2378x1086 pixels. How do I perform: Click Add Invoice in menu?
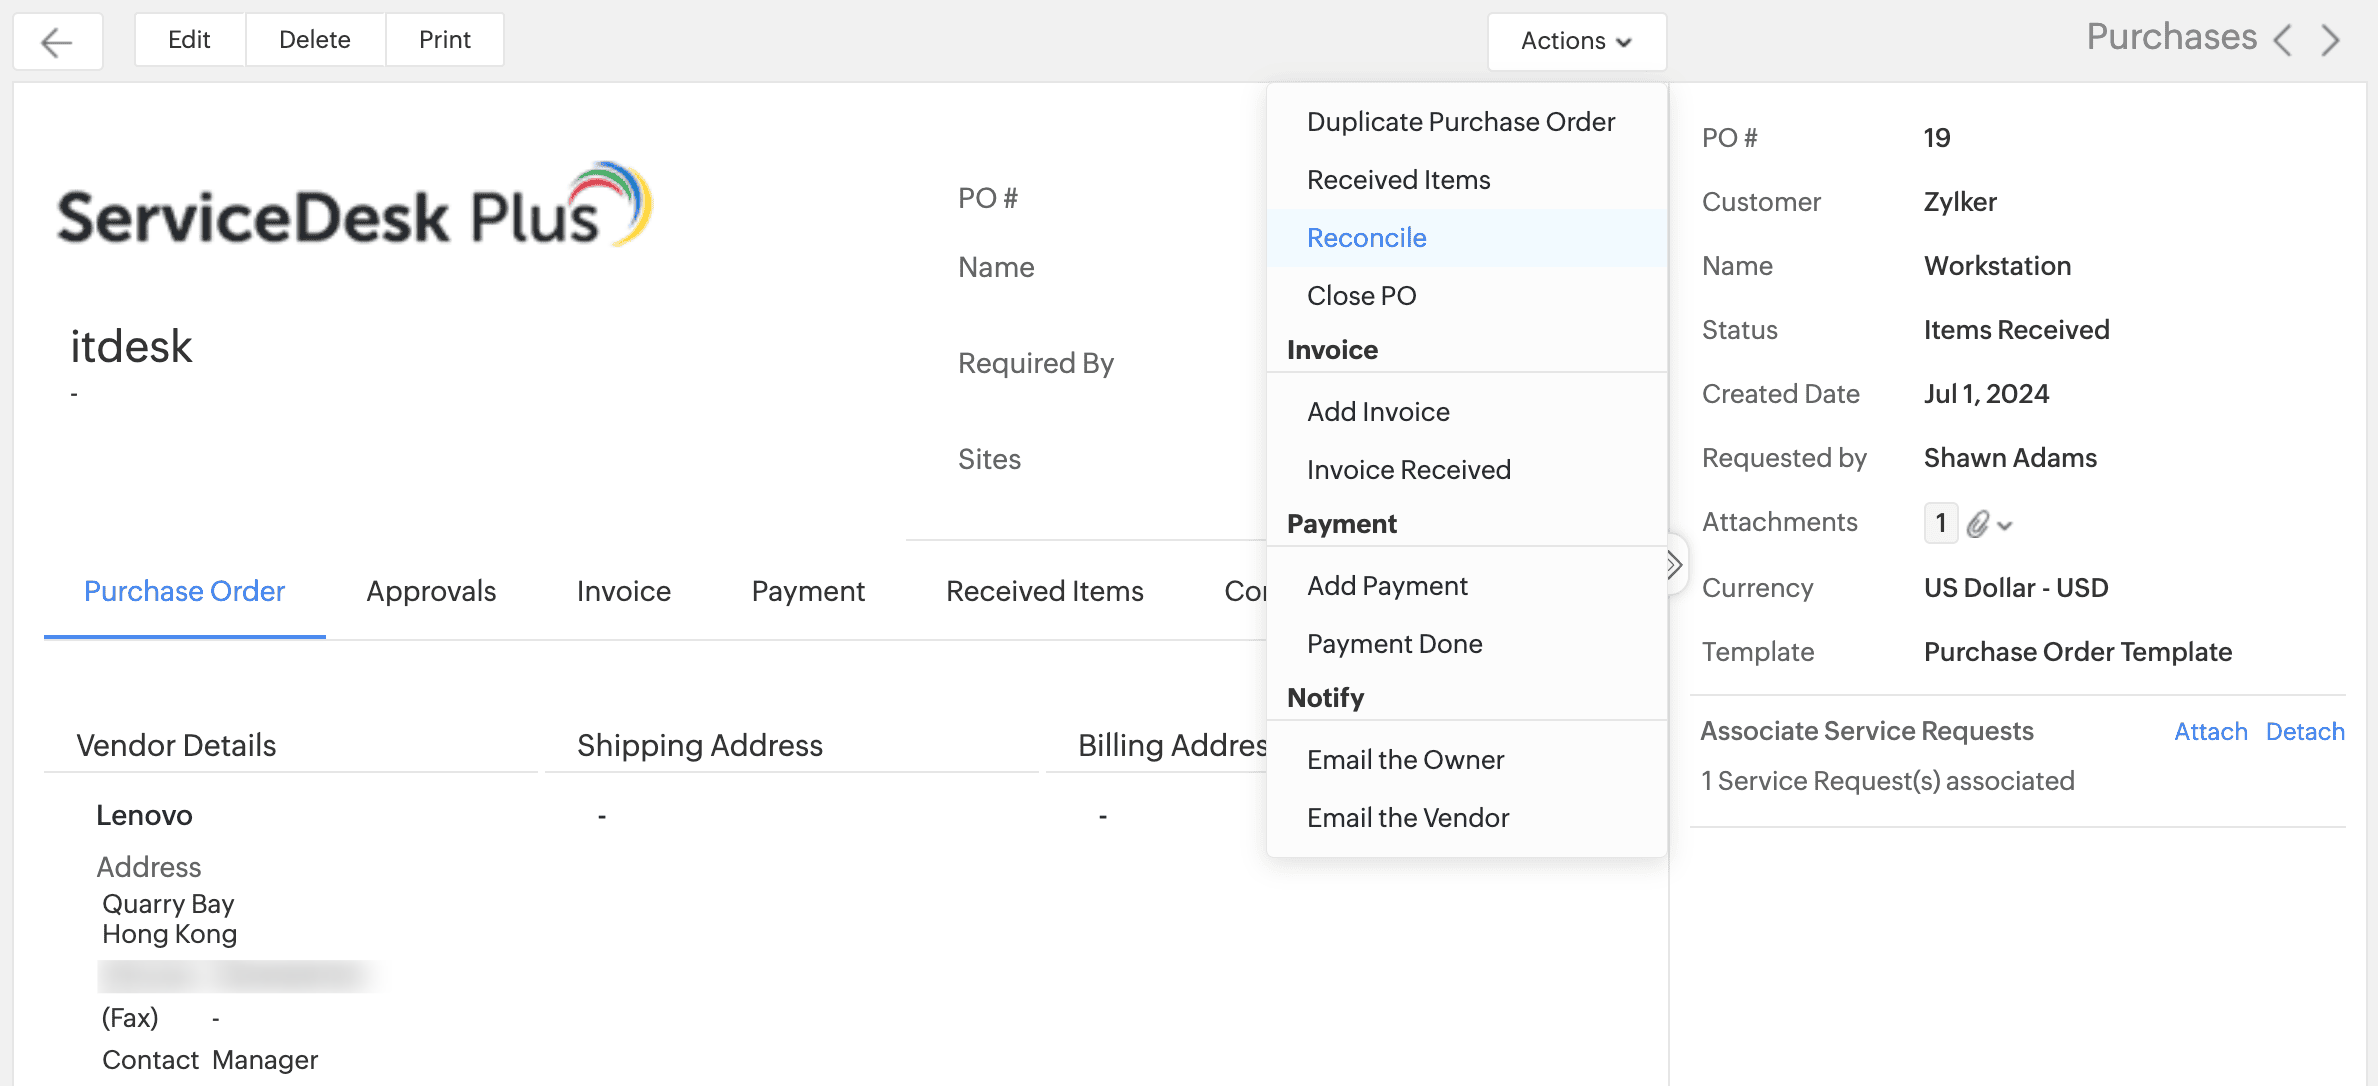point(1378,412)
